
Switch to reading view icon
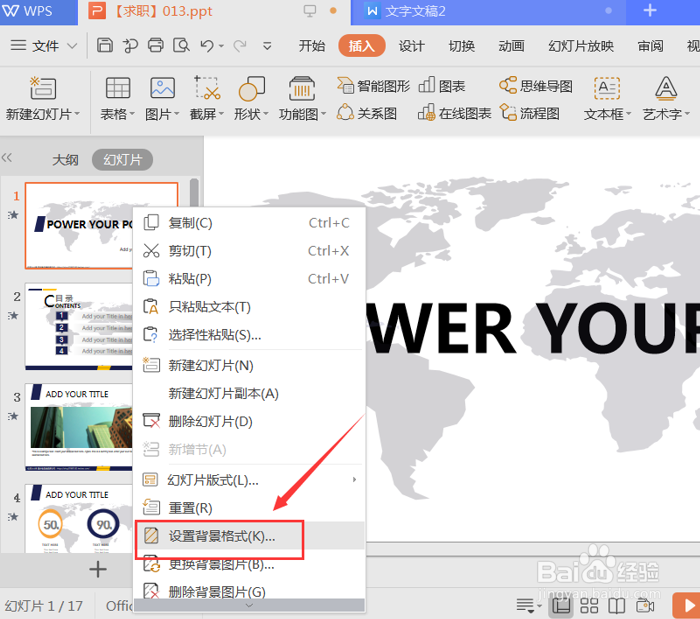coord(617,606)
